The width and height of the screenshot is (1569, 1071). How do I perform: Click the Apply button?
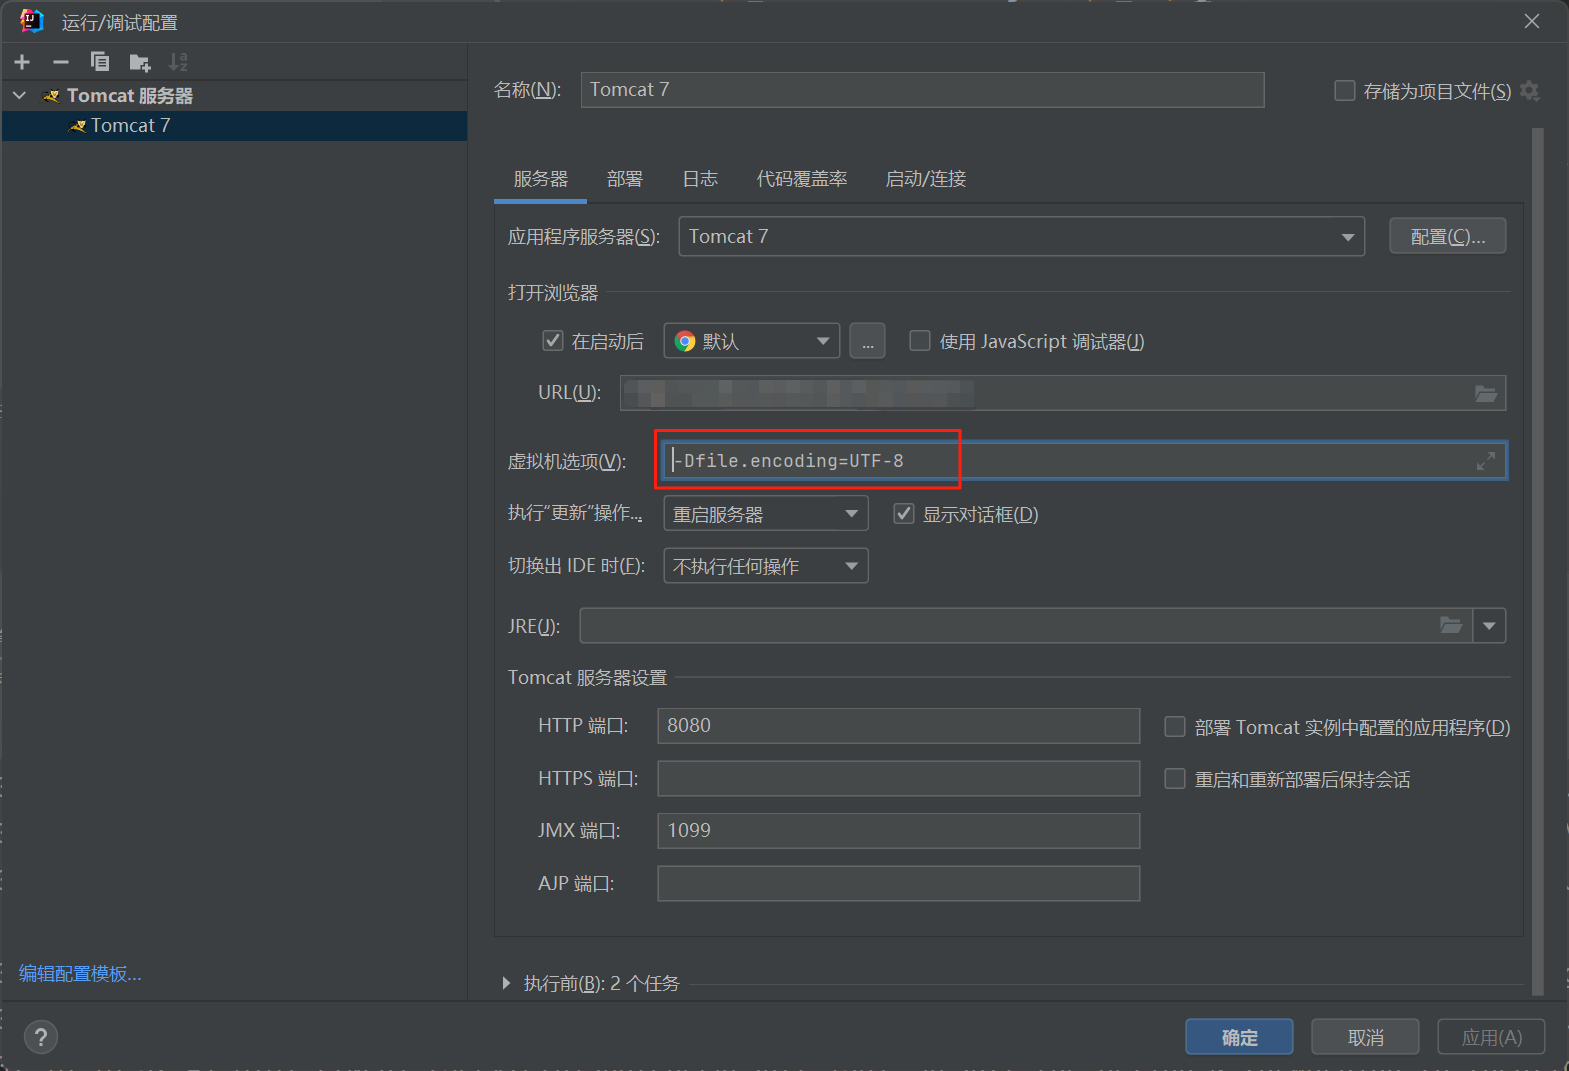pyautogui.click(x=1491, y=1037)
